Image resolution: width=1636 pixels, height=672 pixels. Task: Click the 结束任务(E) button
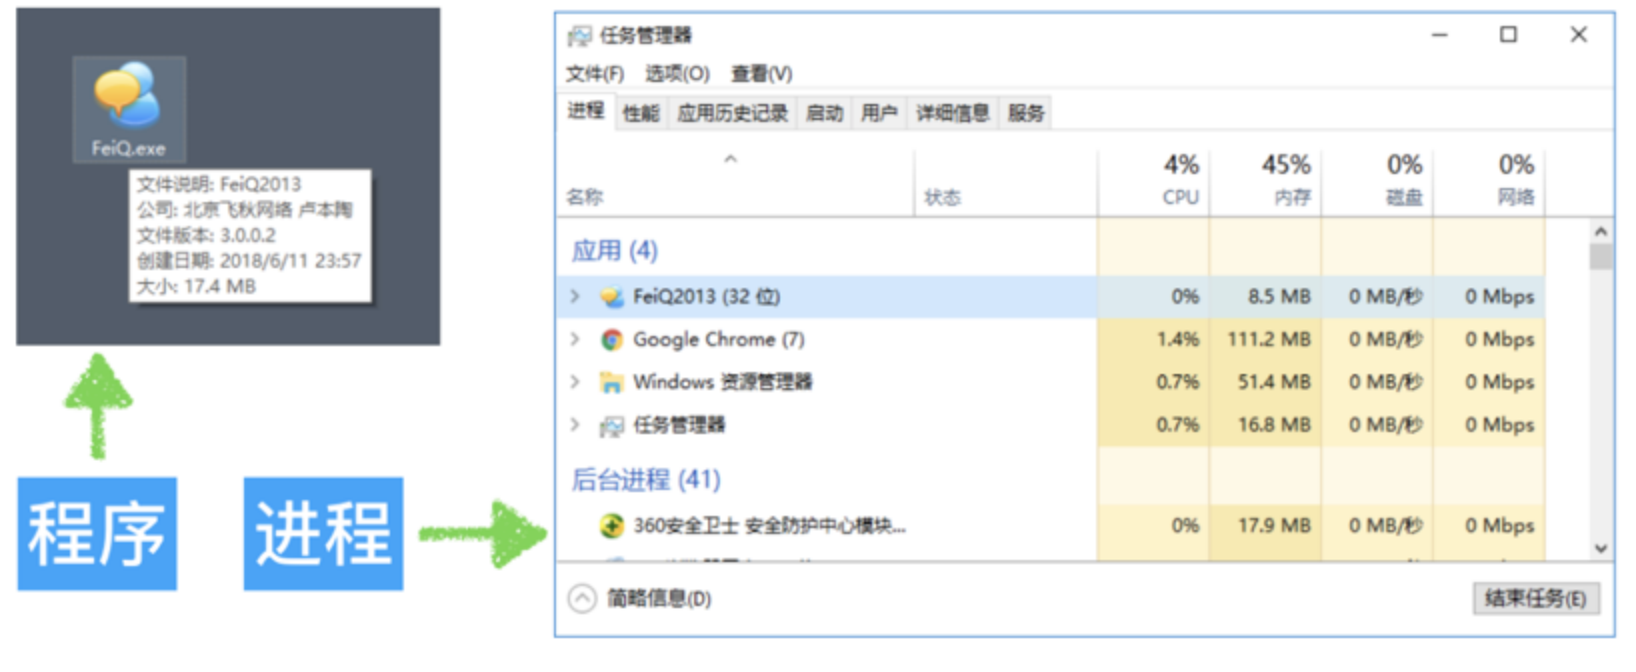point(1535,598)
